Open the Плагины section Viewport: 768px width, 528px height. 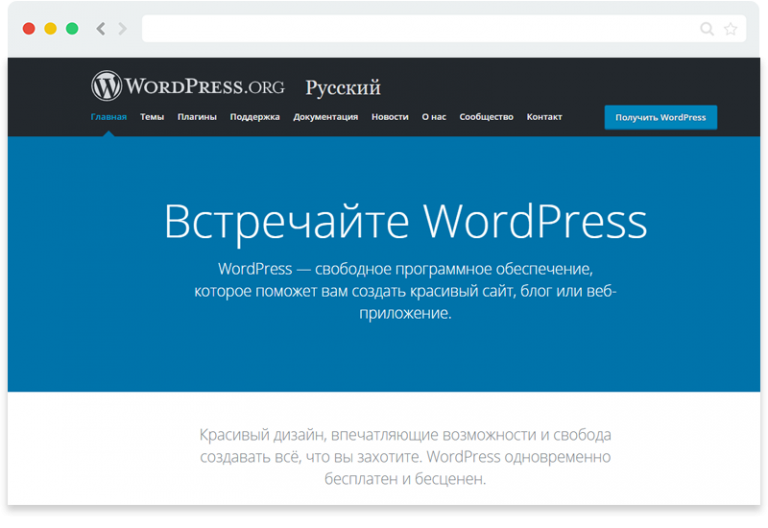197,117
